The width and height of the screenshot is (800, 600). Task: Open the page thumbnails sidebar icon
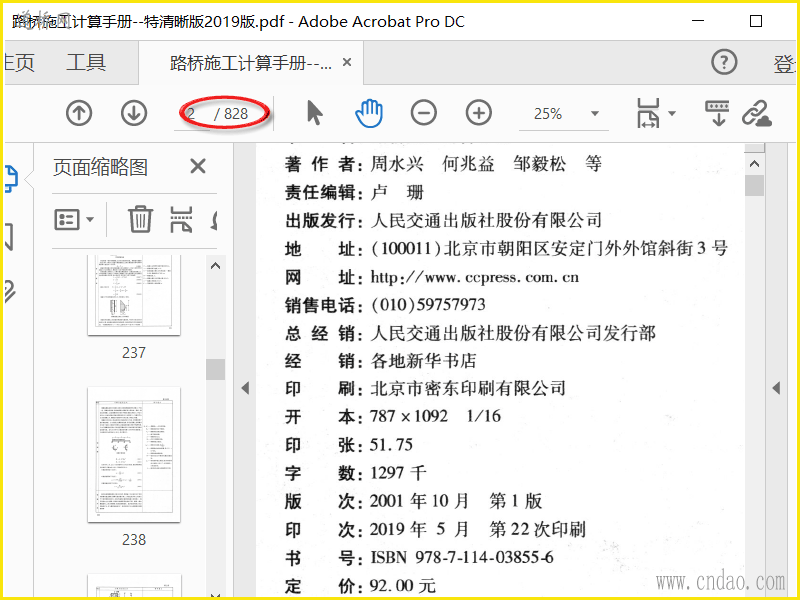pos(11,179)
